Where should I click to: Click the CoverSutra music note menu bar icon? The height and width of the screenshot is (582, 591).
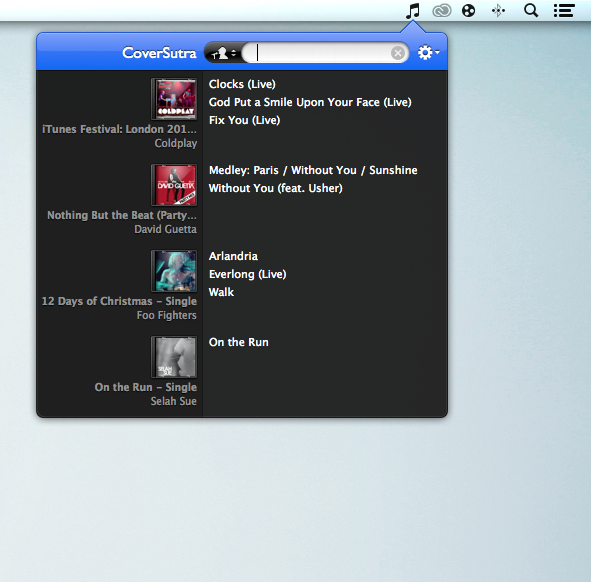(413, 11)
